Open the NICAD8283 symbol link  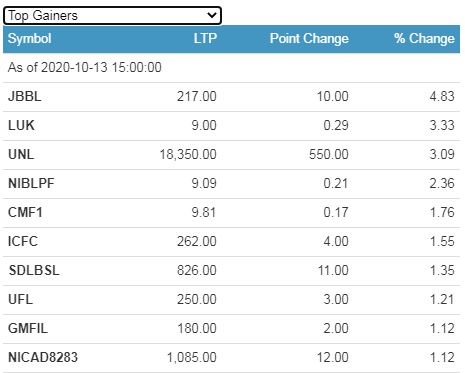[x=43, y=357]
